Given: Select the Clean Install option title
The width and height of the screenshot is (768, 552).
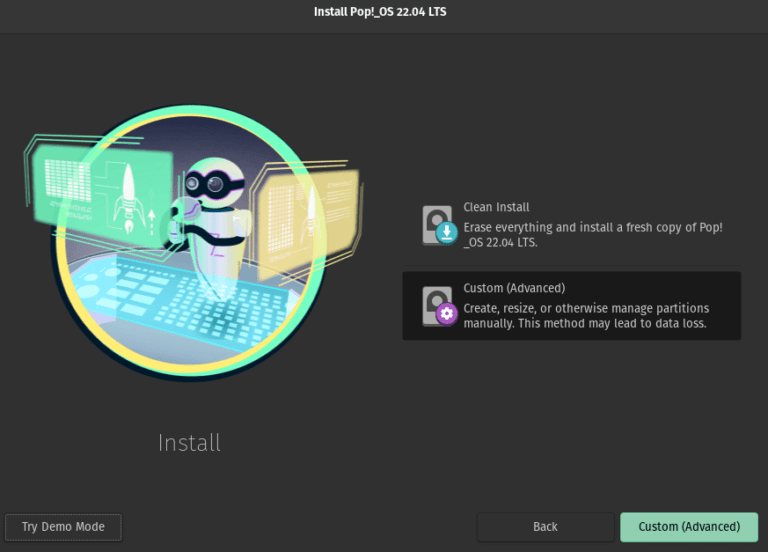Looking at the screenshot, I should click(496, 207).
